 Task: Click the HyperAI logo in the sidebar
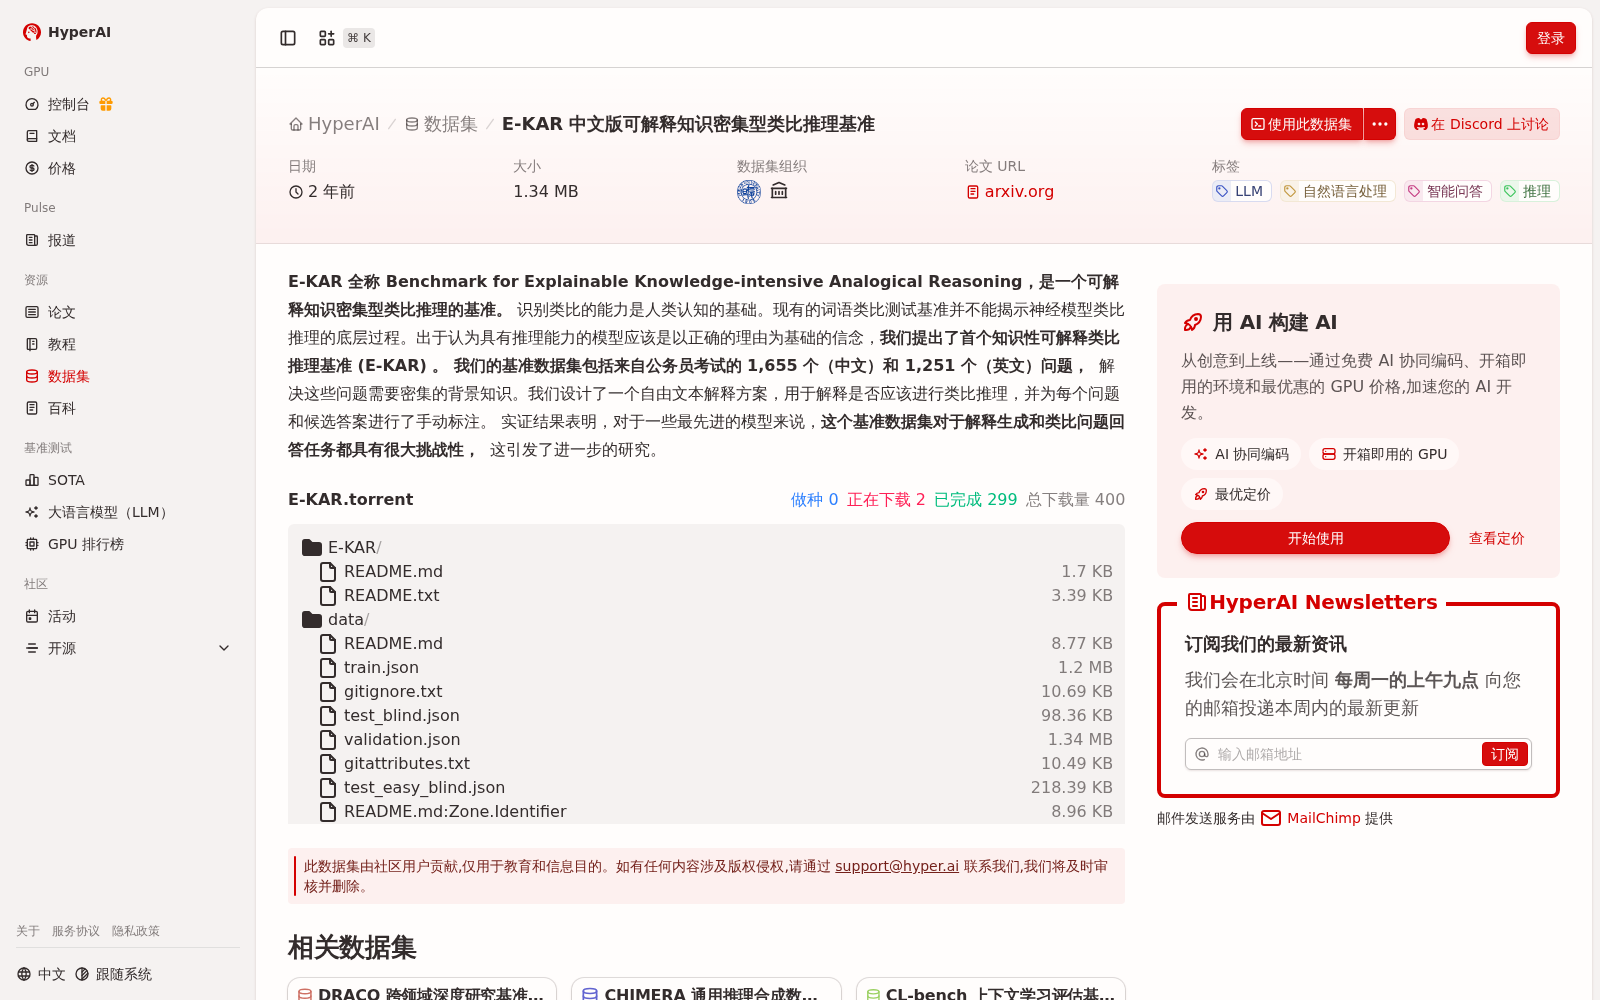coord(67,32)
